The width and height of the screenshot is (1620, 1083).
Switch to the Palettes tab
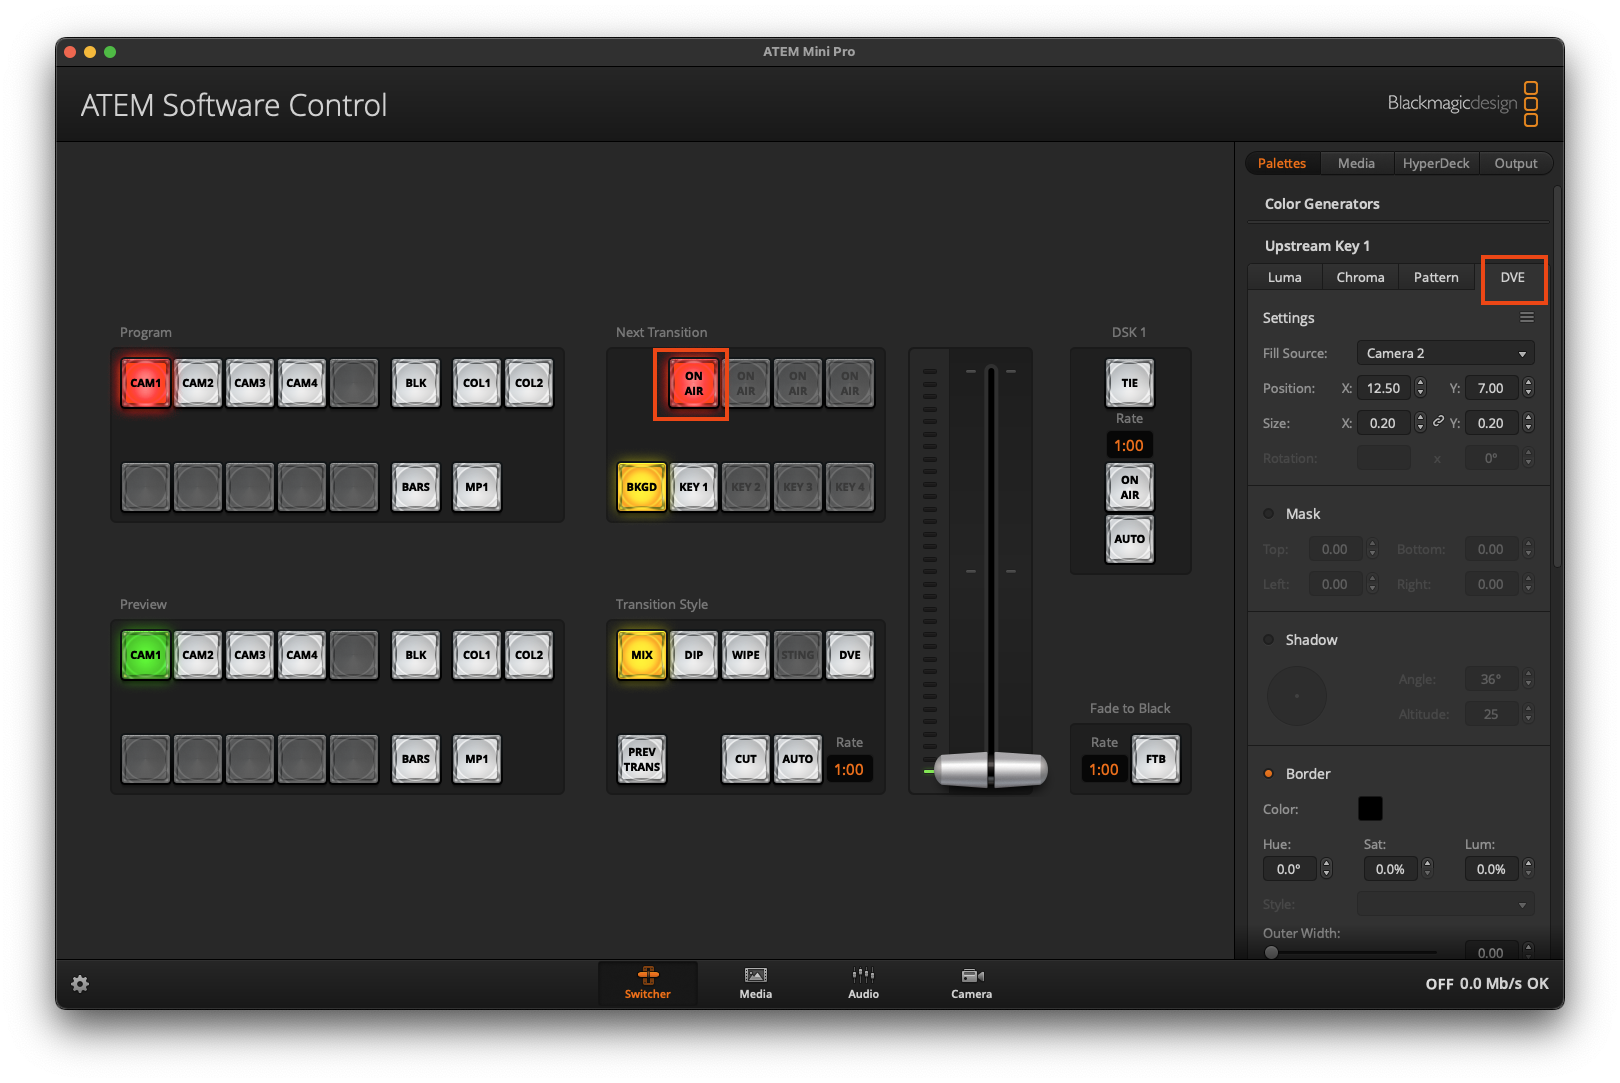point(1282,163)
